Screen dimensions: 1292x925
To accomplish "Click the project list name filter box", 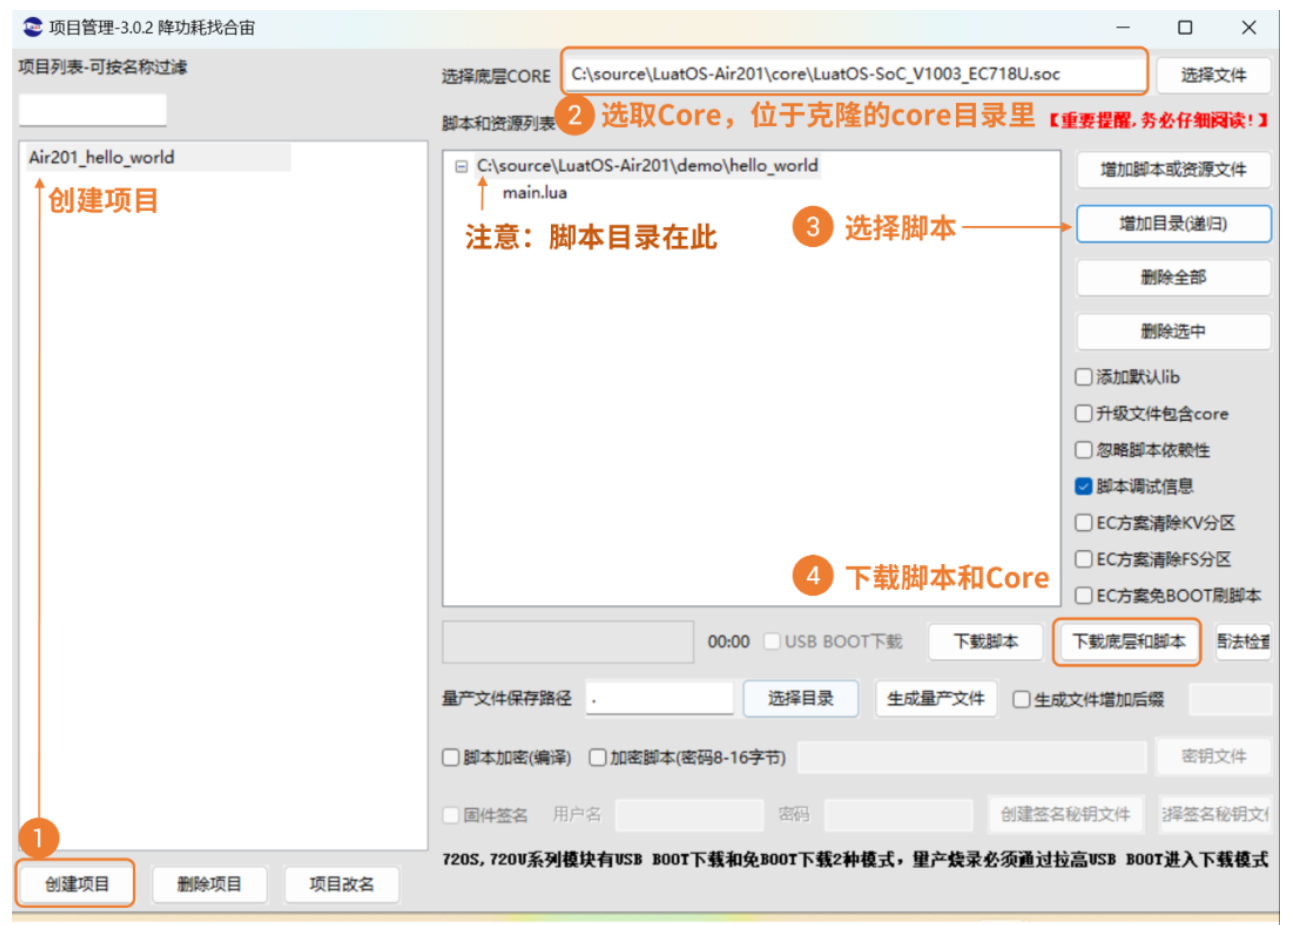I will tap(92, 110).
